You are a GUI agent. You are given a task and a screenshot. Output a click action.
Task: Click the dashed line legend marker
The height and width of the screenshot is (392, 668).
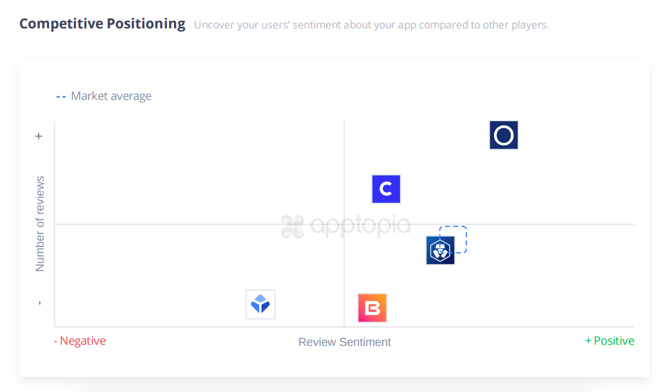tap(61, 97)
